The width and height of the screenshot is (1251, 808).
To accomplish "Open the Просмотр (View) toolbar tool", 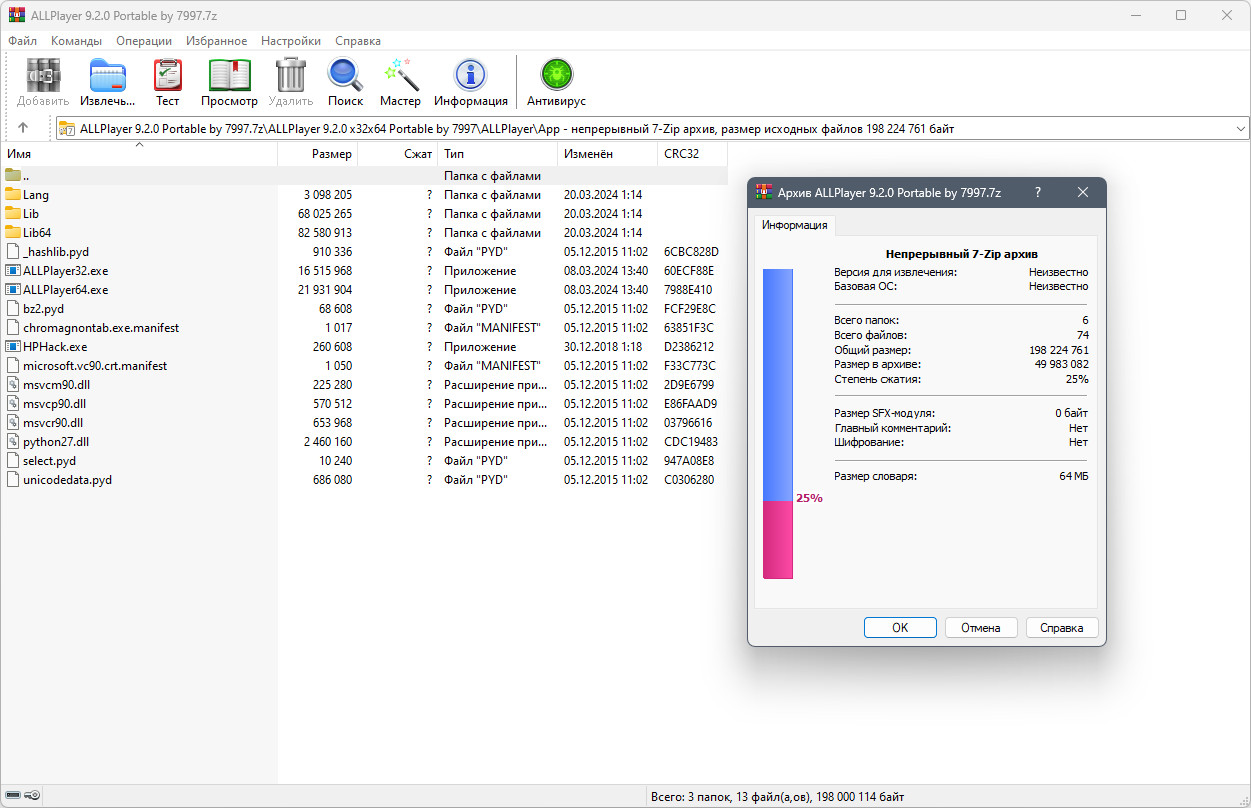I will coord(229,76).
